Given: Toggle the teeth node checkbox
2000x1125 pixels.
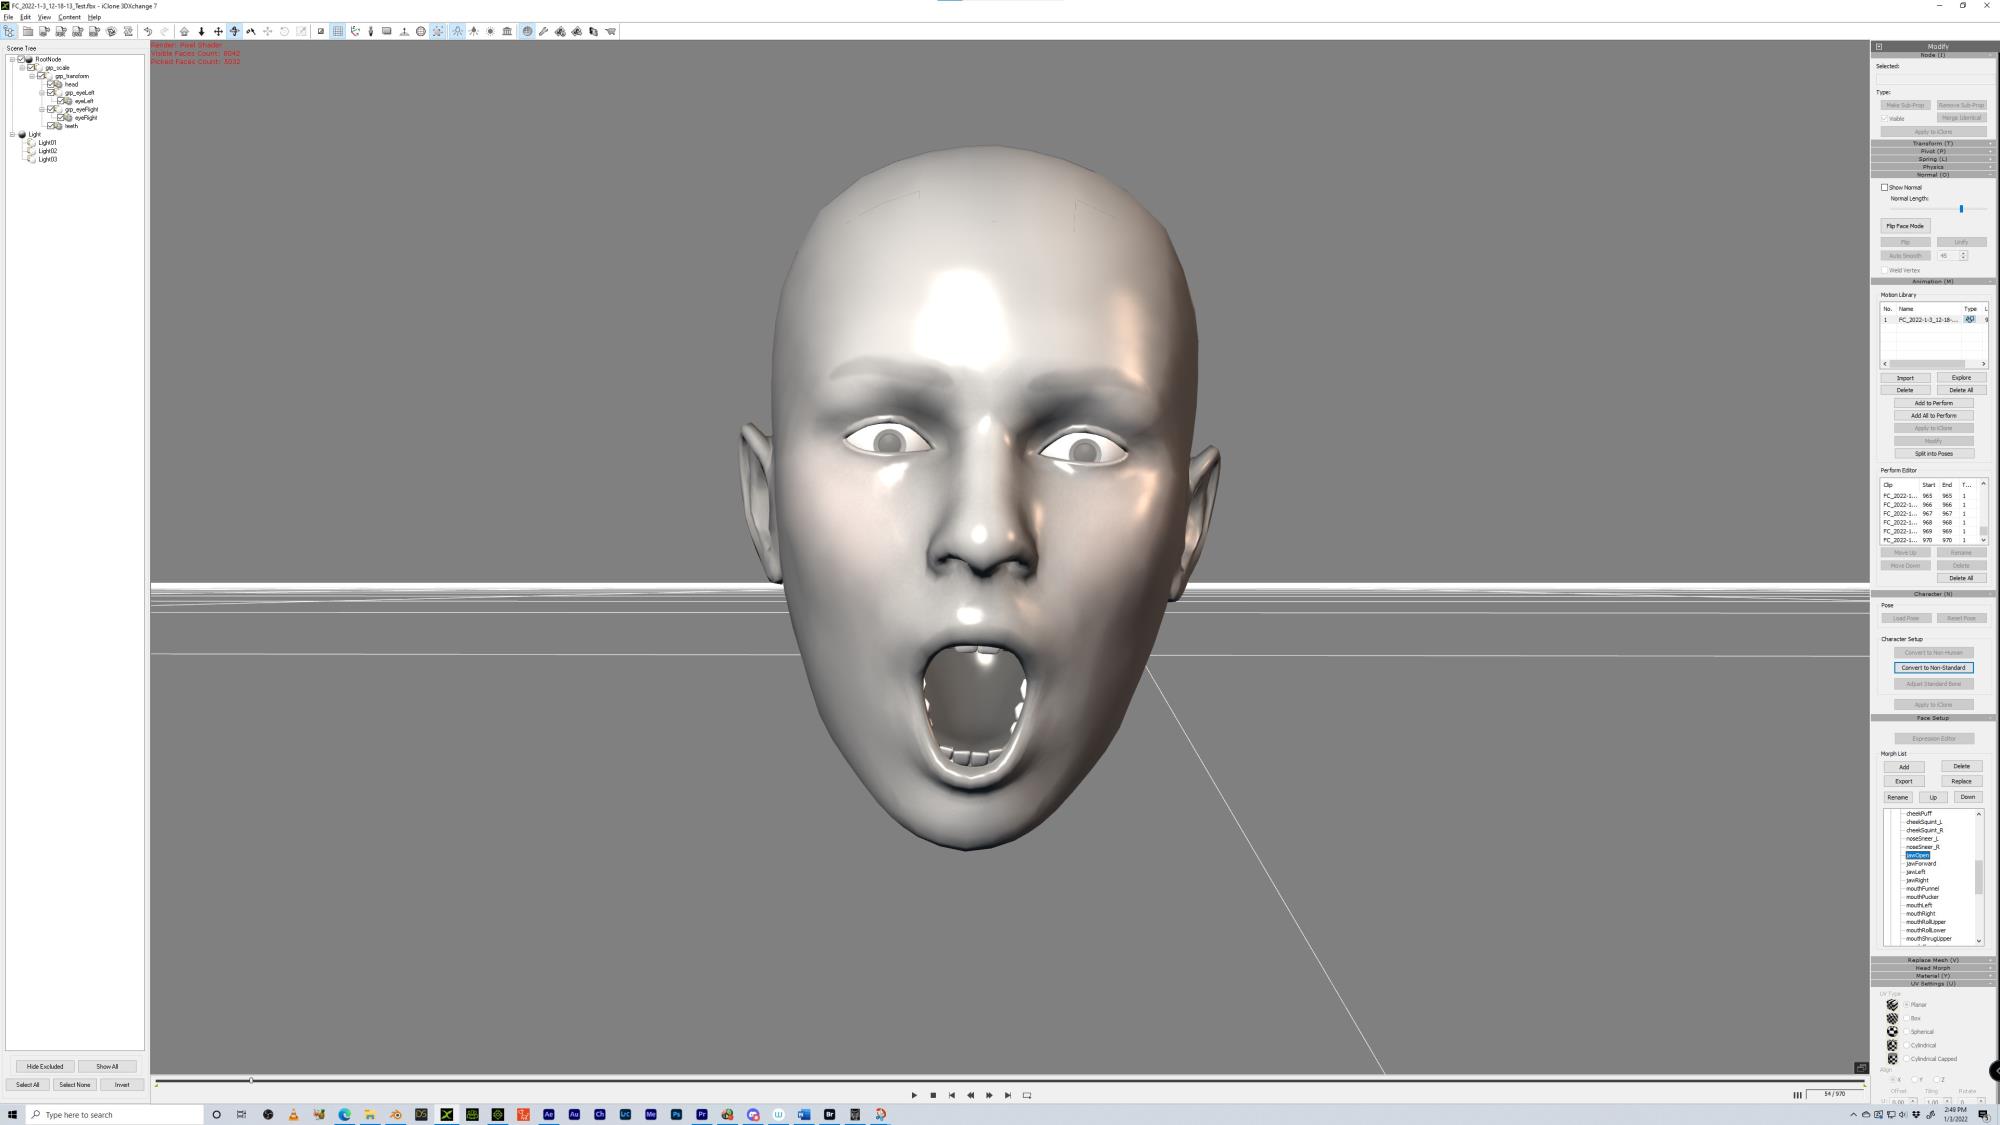Looking at the screenshot, I should pyautogui.click(x=51, y=126).
